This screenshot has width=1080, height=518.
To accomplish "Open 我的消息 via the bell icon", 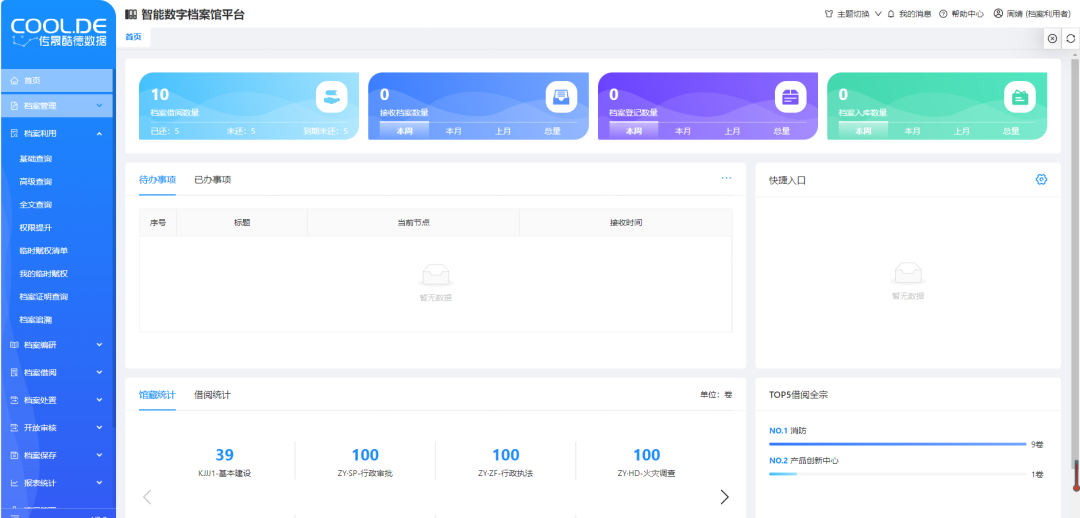I will (891, 14).
